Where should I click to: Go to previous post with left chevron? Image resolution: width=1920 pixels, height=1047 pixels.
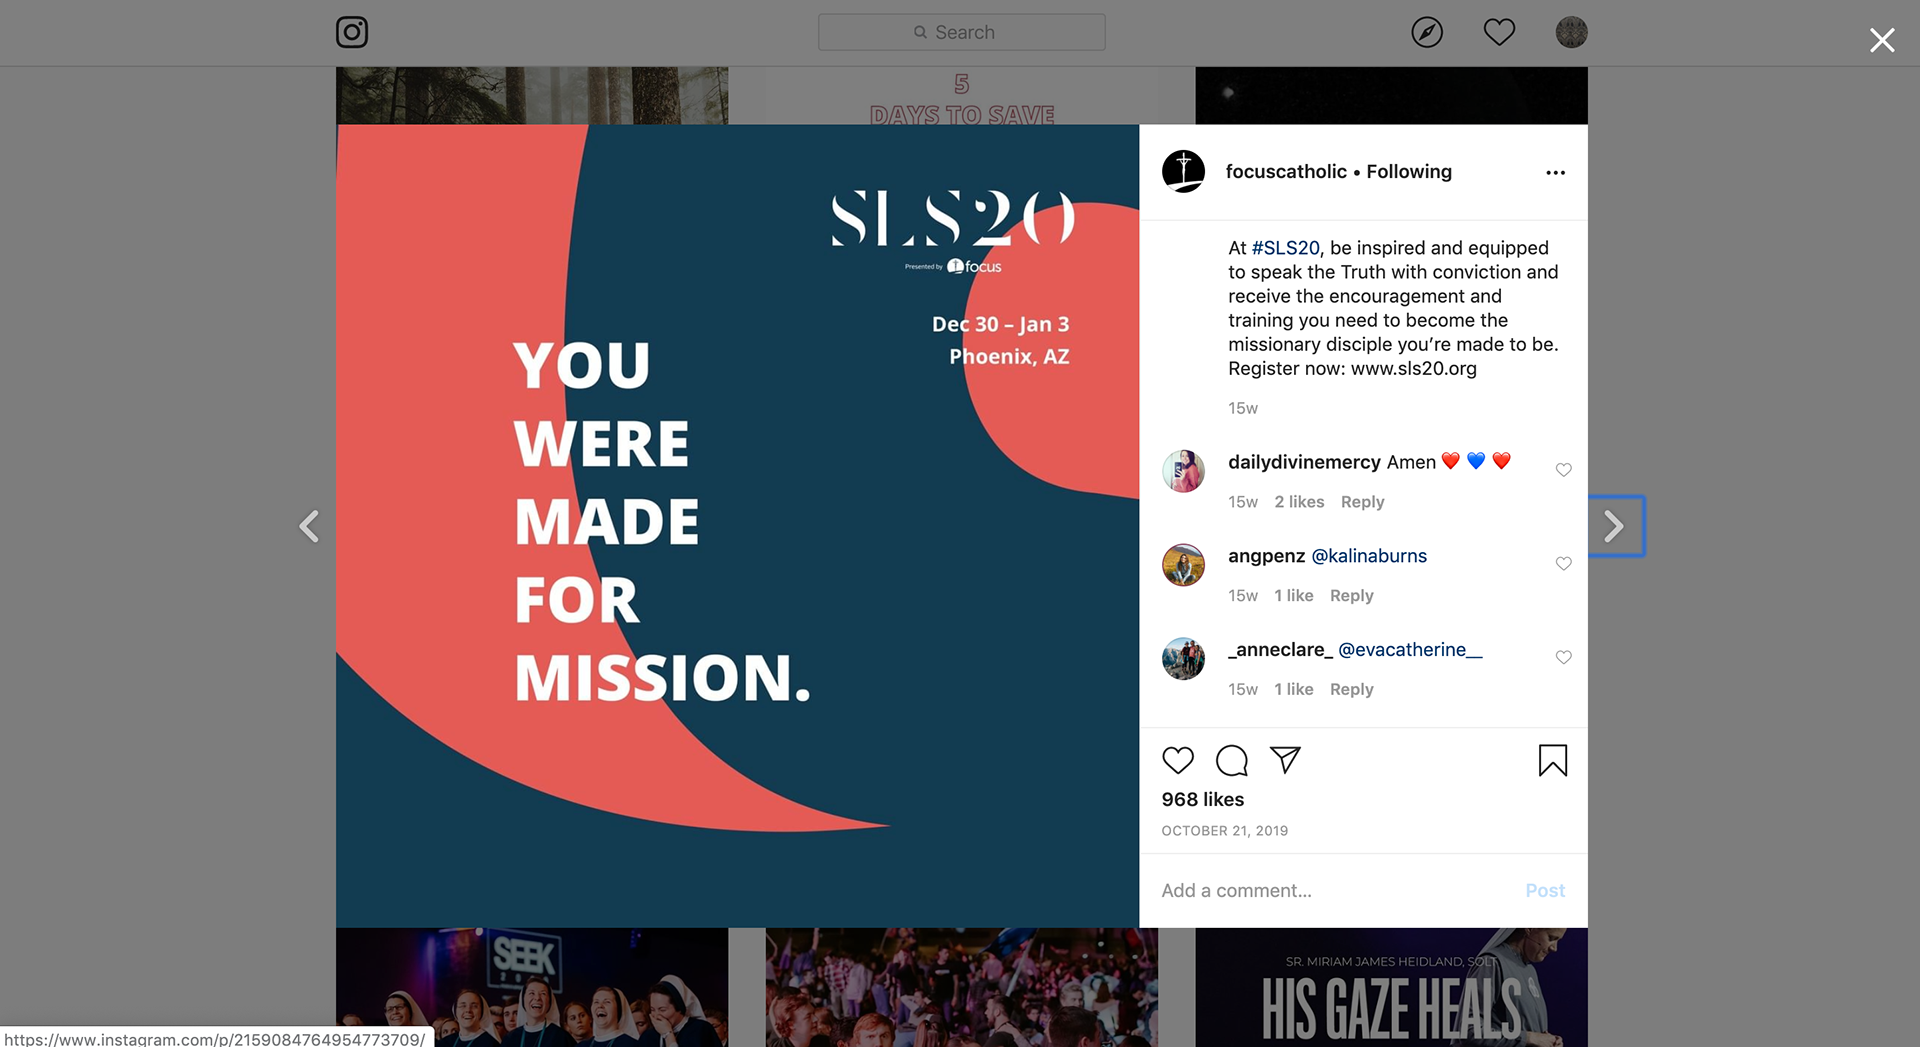click(x=310, y=526)
